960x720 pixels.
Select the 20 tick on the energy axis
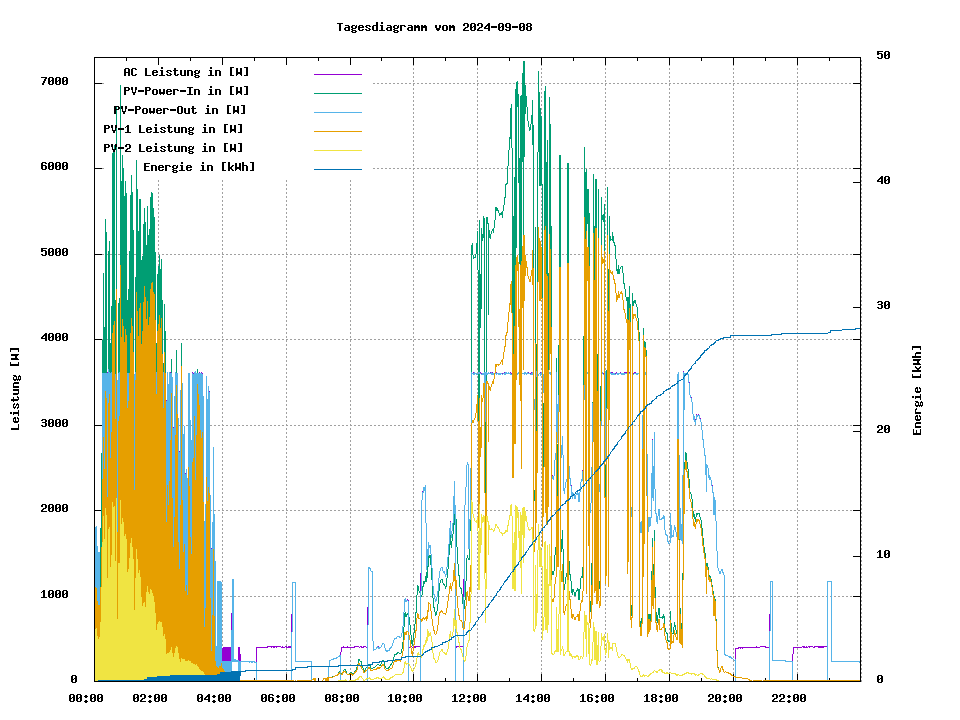point(883,430)
